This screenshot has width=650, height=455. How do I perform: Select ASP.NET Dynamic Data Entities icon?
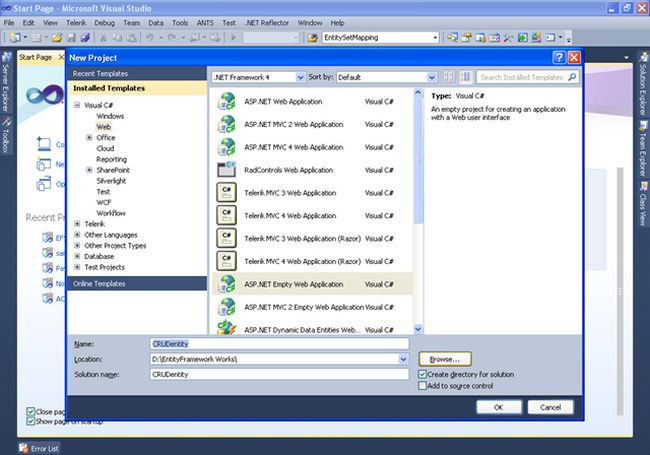click(227, 328)
